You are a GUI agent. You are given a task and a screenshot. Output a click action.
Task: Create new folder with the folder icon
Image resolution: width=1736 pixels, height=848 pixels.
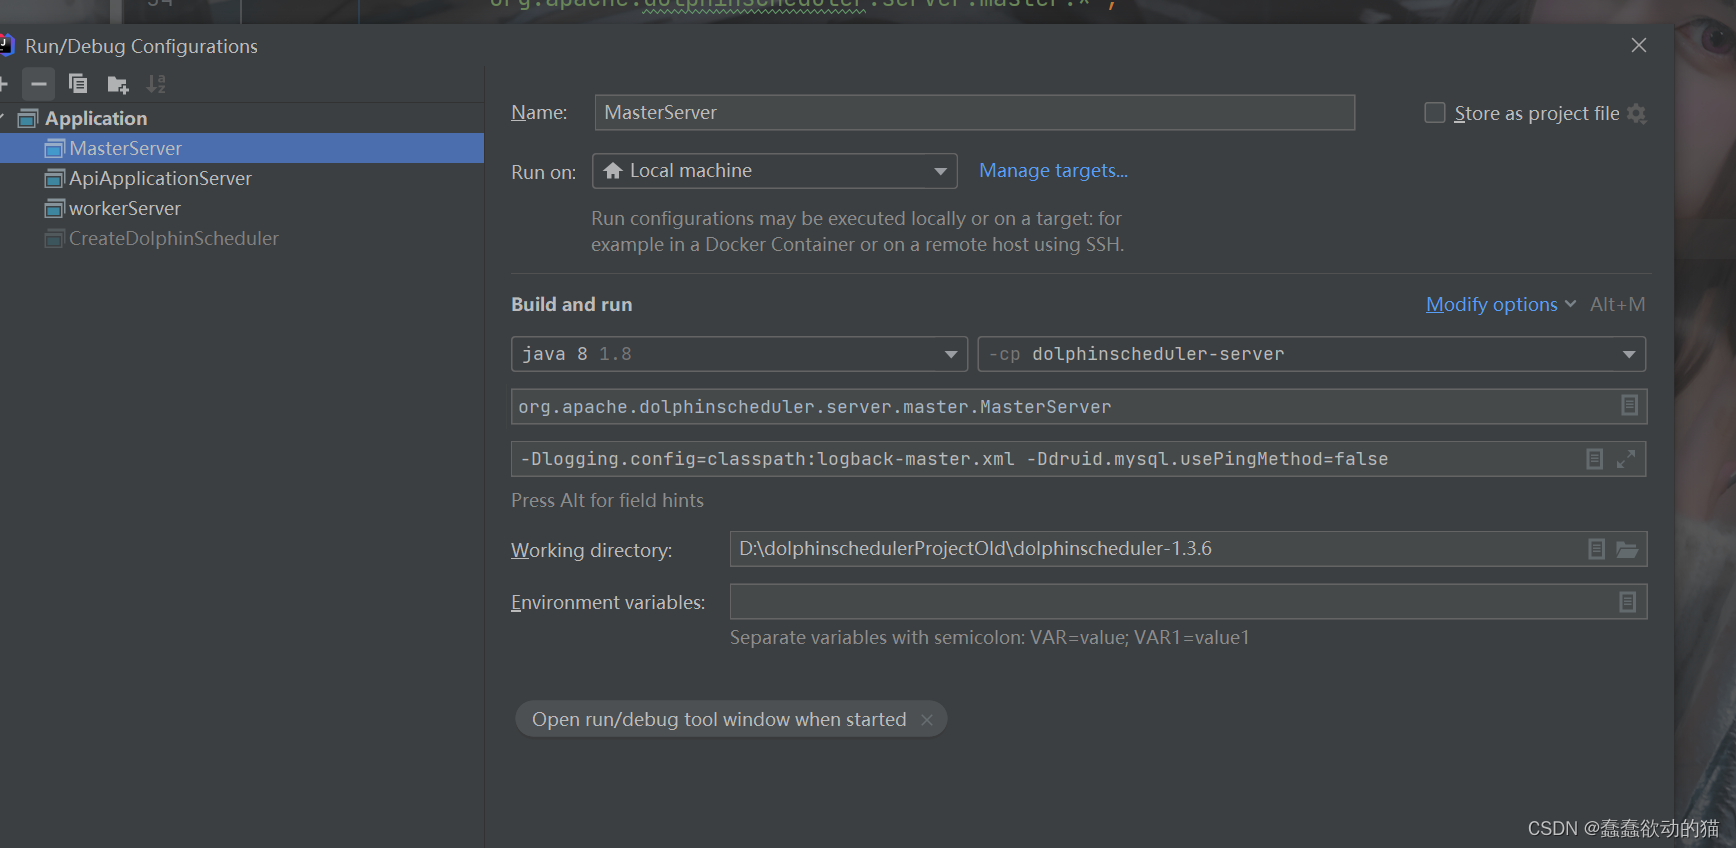click(118, 85)
